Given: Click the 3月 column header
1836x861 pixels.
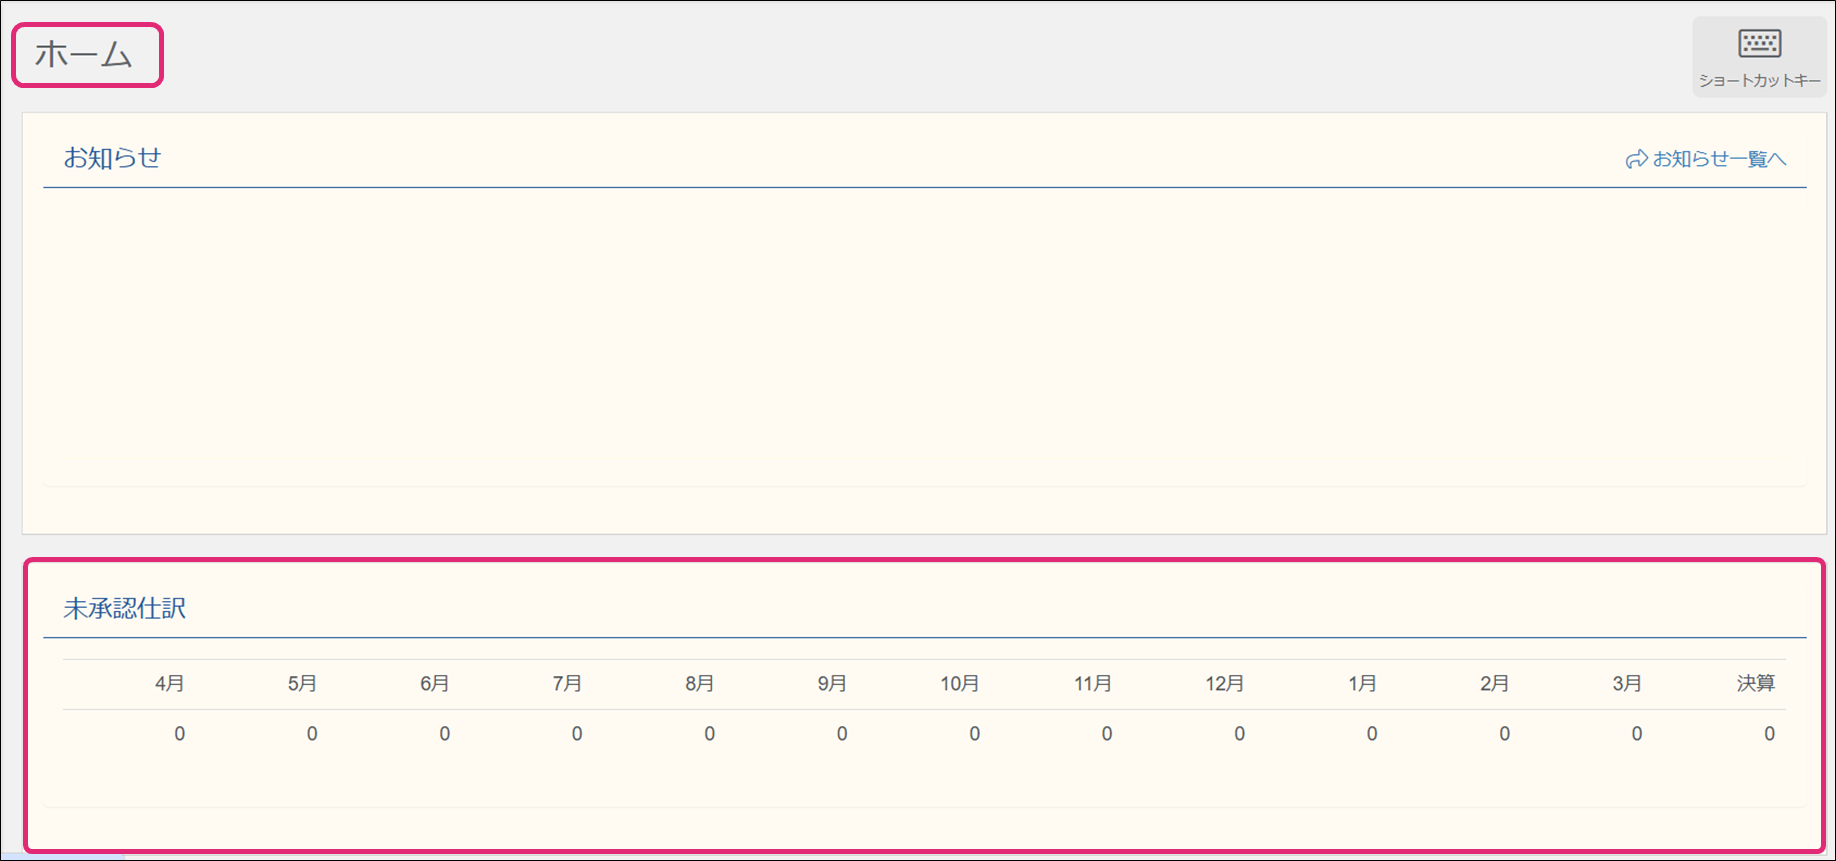Looking at the screenshot, I should (1627, 683).
